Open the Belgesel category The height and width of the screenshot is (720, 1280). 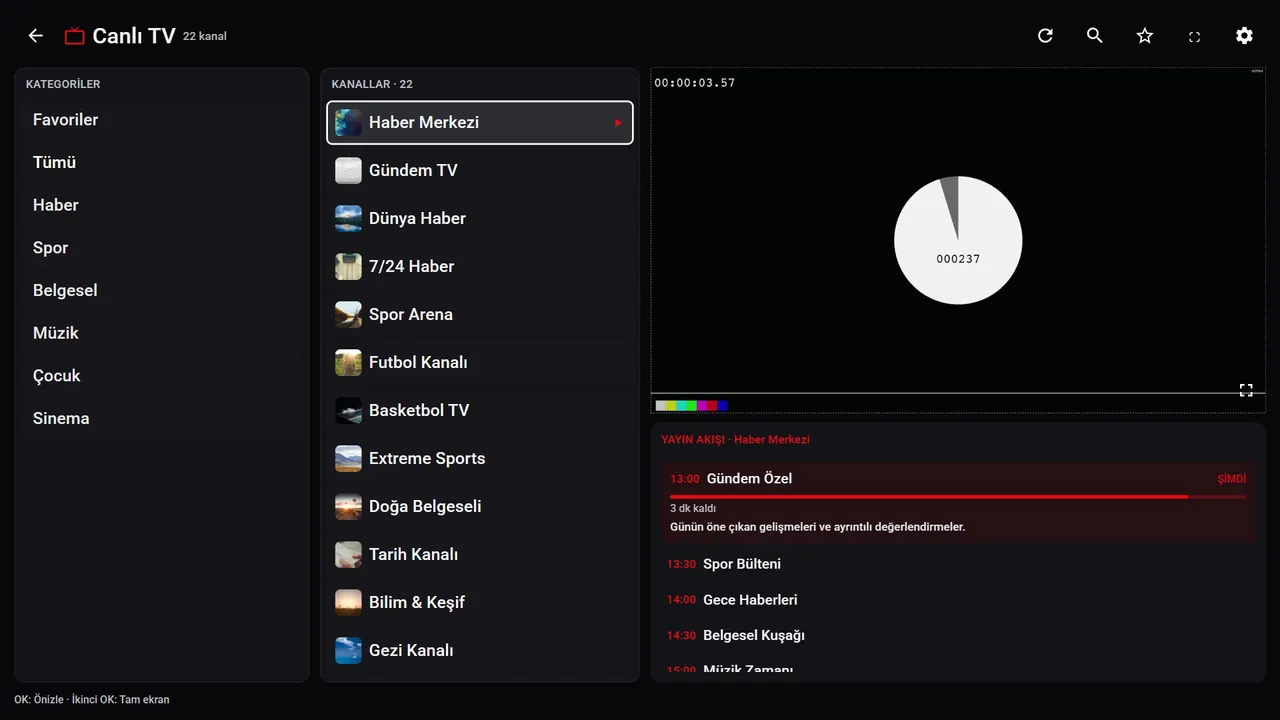tap(162, 291)
